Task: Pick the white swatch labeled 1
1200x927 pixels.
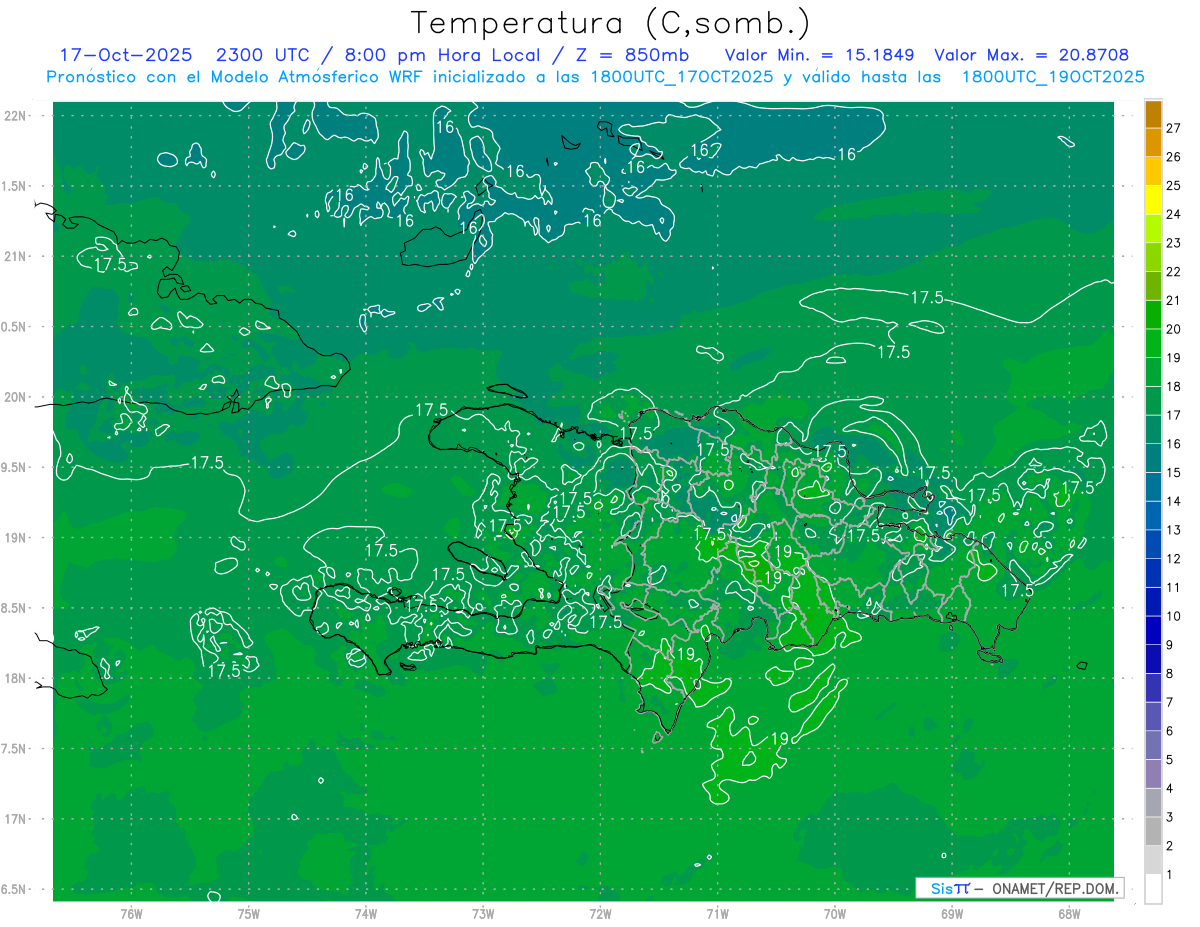Action: click(1153, 889)
